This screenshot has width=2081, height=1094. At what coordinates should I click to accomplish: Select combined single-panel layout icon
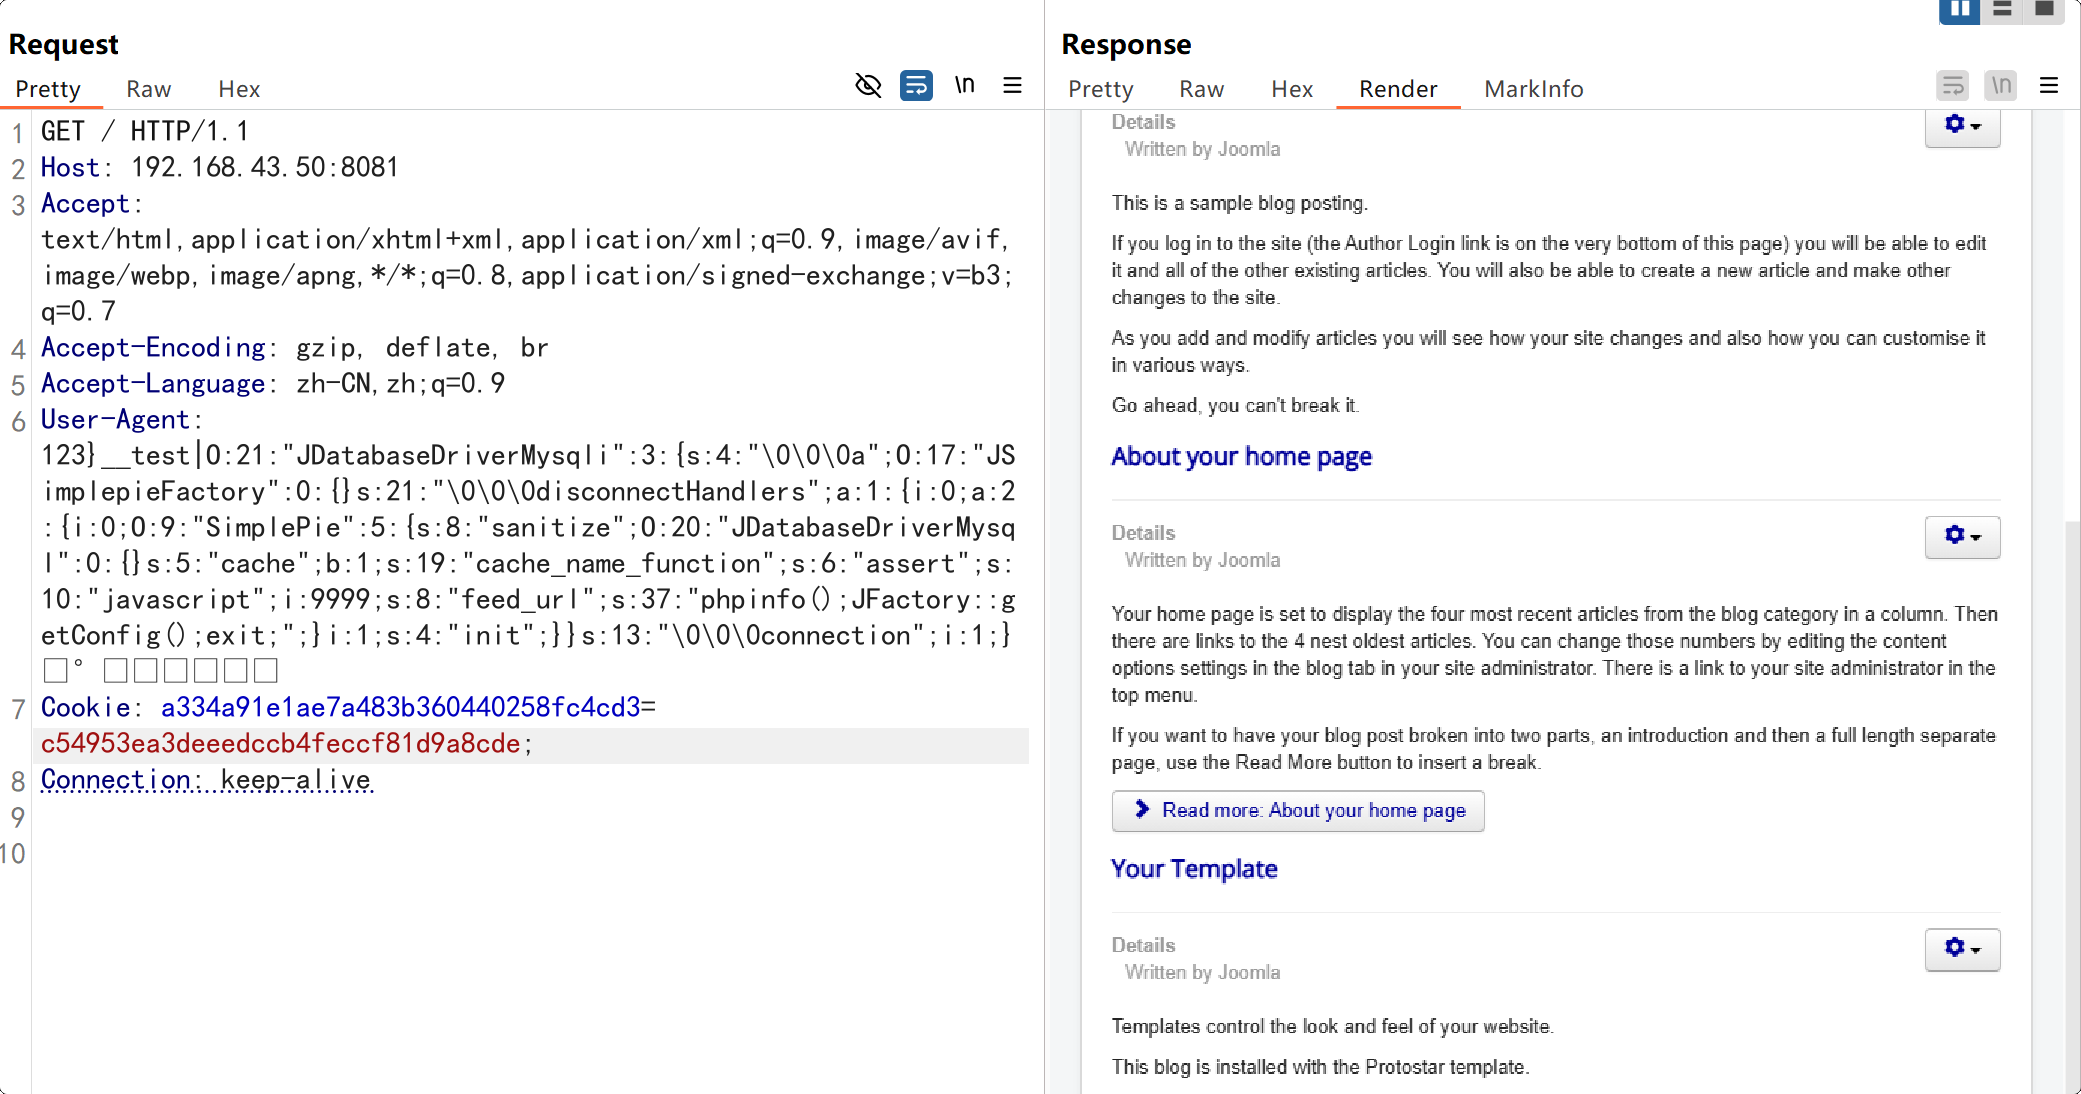[2043, 10]
